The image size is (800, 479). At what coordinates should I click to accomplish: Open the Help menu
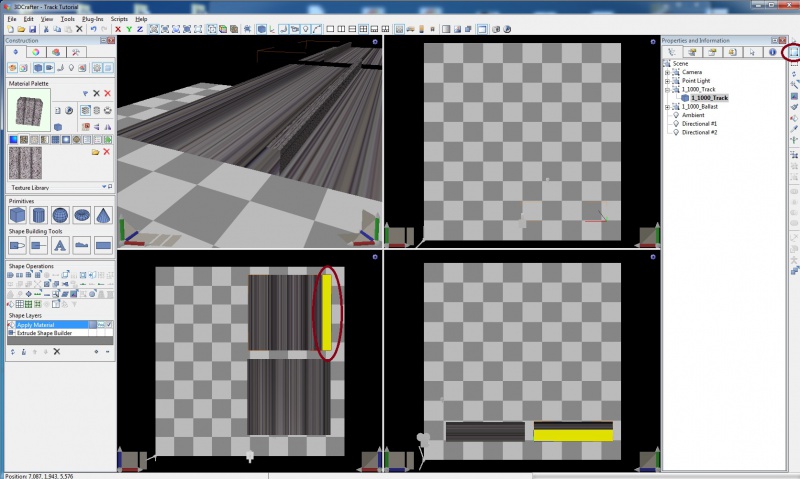click(x=141, y=19)
